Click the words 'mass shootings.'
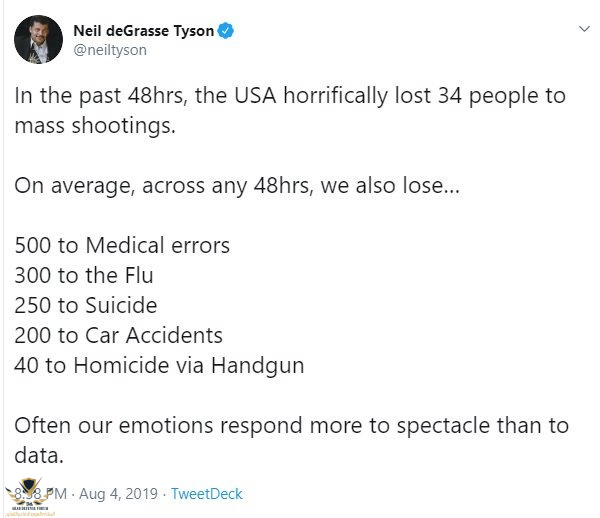This screenshot has width=600, height=518. pos(85,126)
